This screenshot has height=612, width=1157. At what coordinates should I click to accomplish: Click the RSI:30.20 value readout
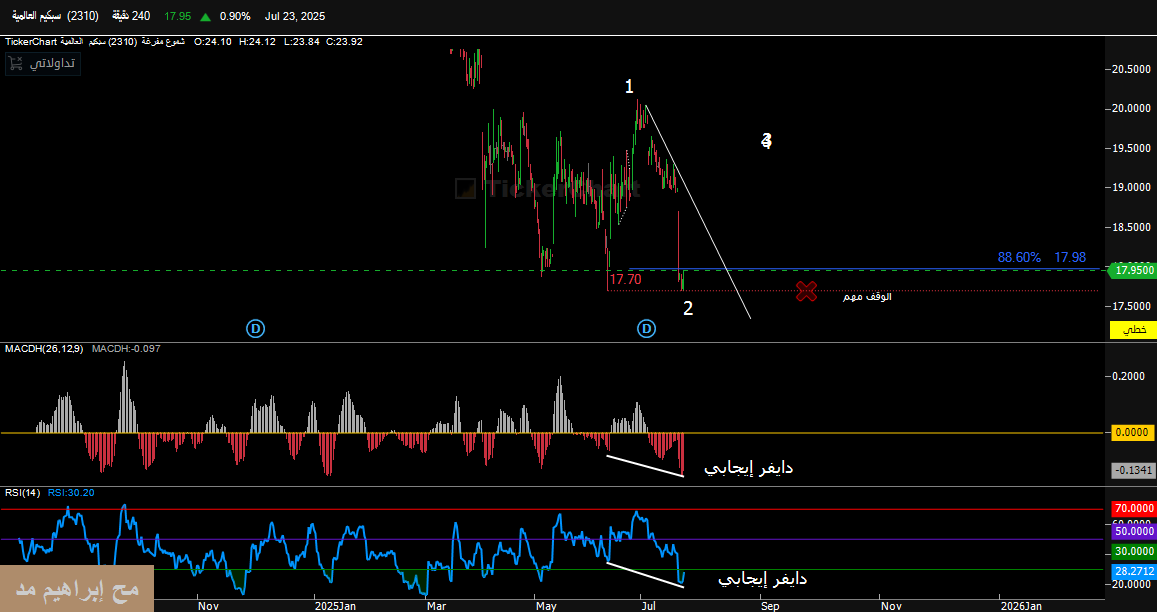coord(71,492)
